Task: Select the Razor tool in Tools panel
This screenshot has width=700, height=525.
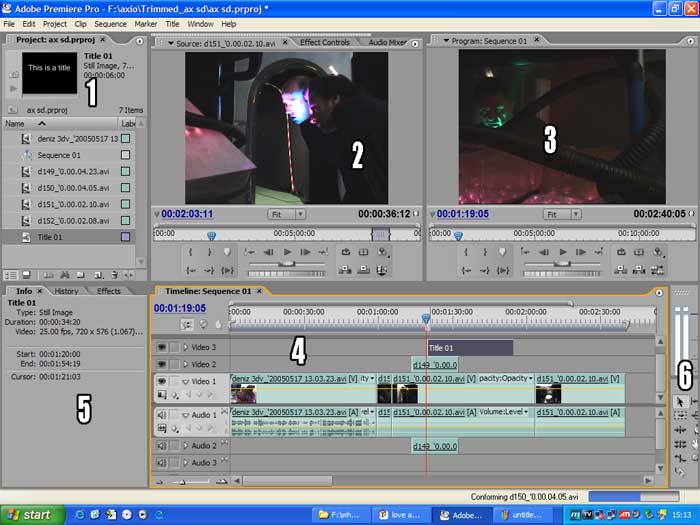Action: click(679, 472)
